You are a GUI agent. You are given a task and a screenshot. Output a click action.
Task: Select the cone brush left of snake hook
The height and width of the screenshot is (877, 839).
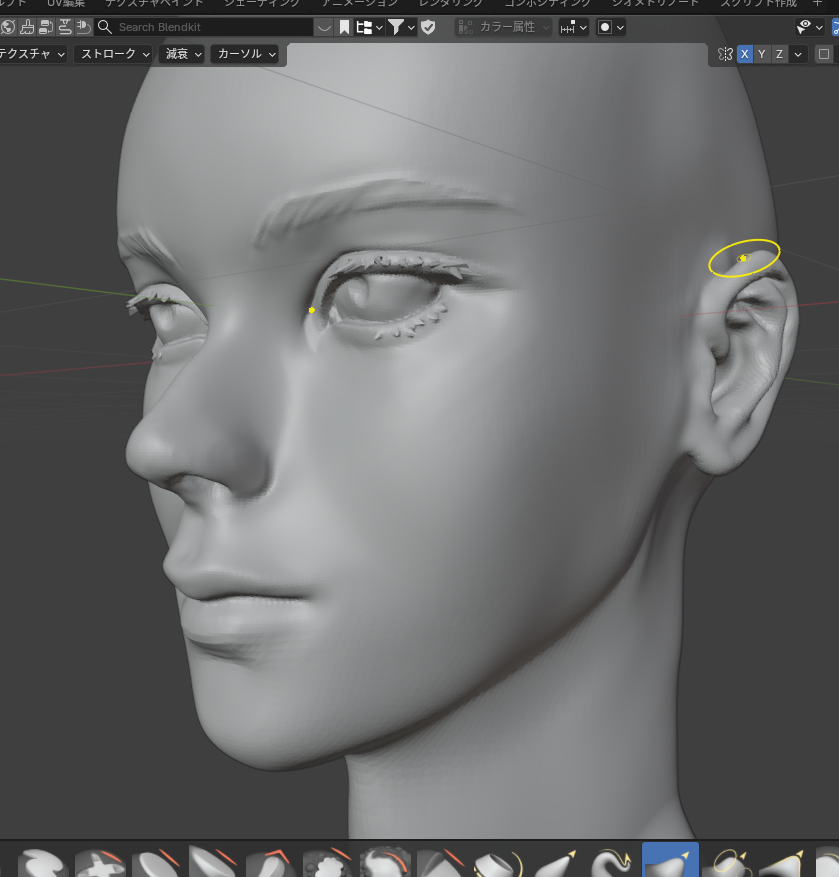coord(555,862)
